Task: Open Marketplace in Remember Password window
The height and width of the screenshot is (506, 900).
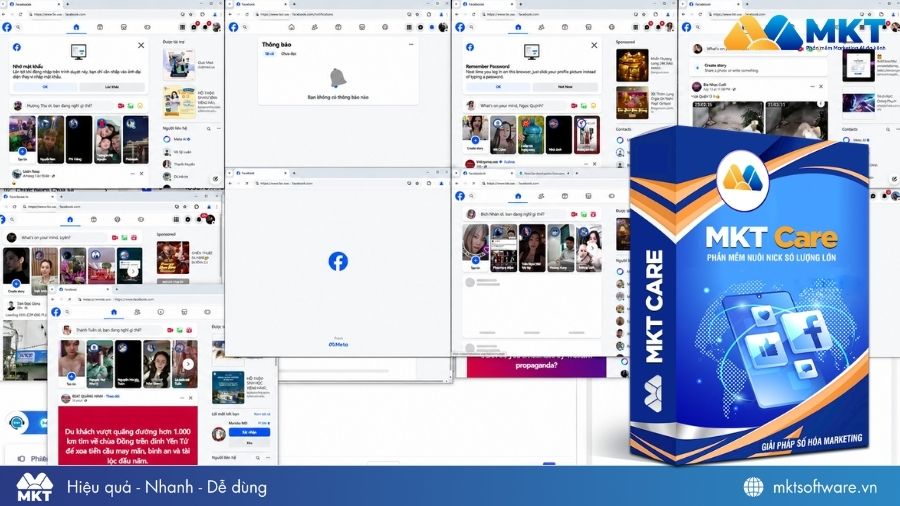Action: coord(588,27)
